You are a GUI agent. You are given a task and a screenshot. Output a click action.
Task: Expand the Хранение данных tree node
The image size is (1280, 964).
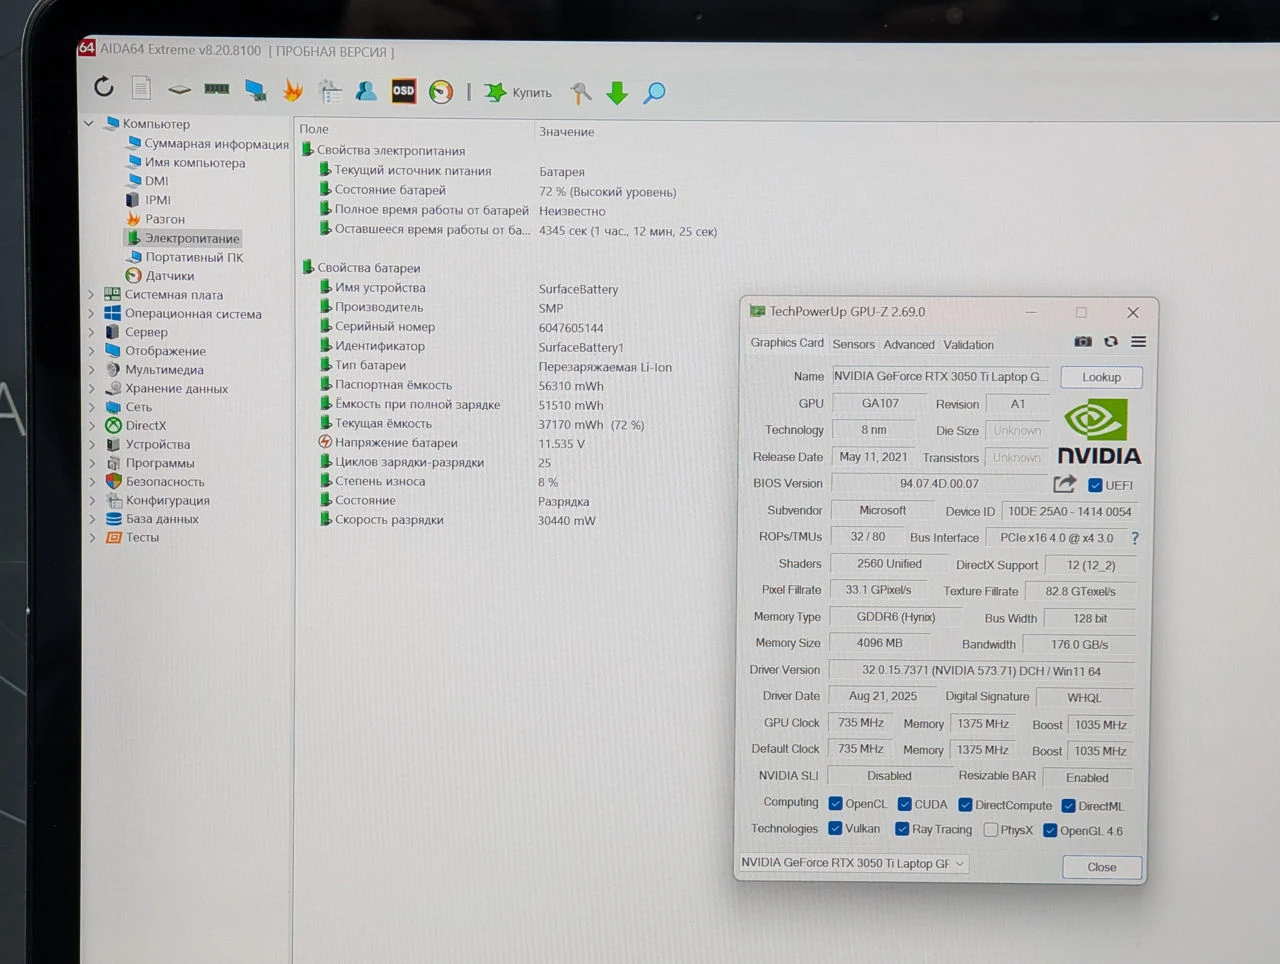(x=91, y=389)
